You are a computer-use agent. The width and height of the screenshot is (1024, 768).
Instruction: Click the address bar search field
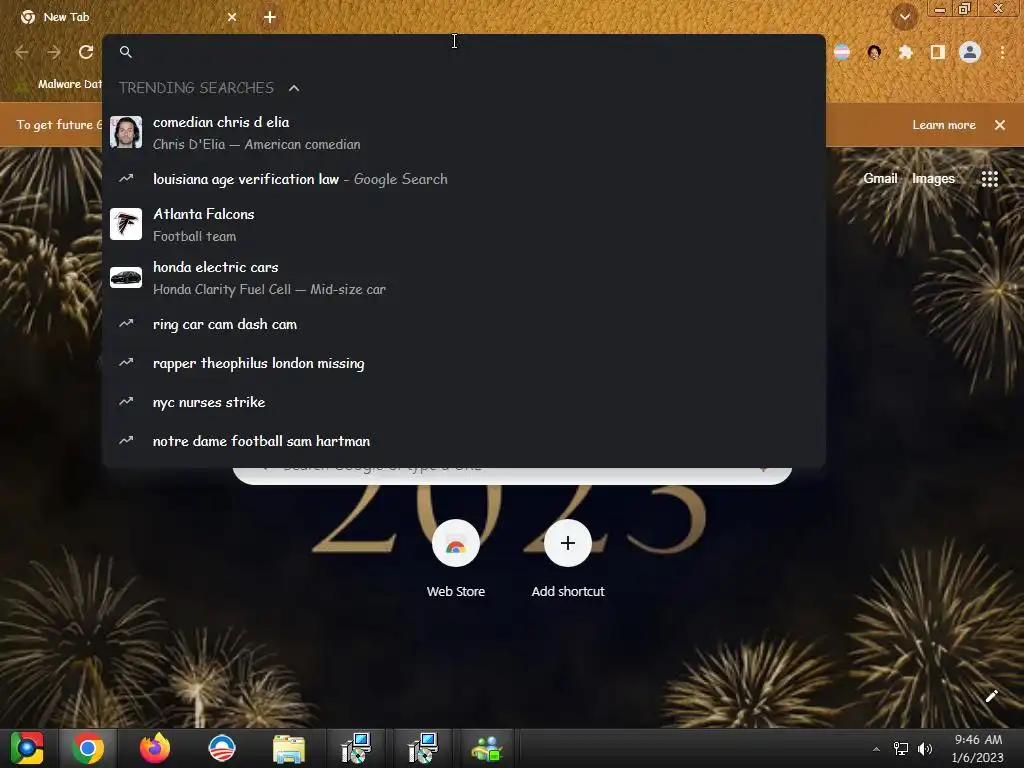coord(464,52)
